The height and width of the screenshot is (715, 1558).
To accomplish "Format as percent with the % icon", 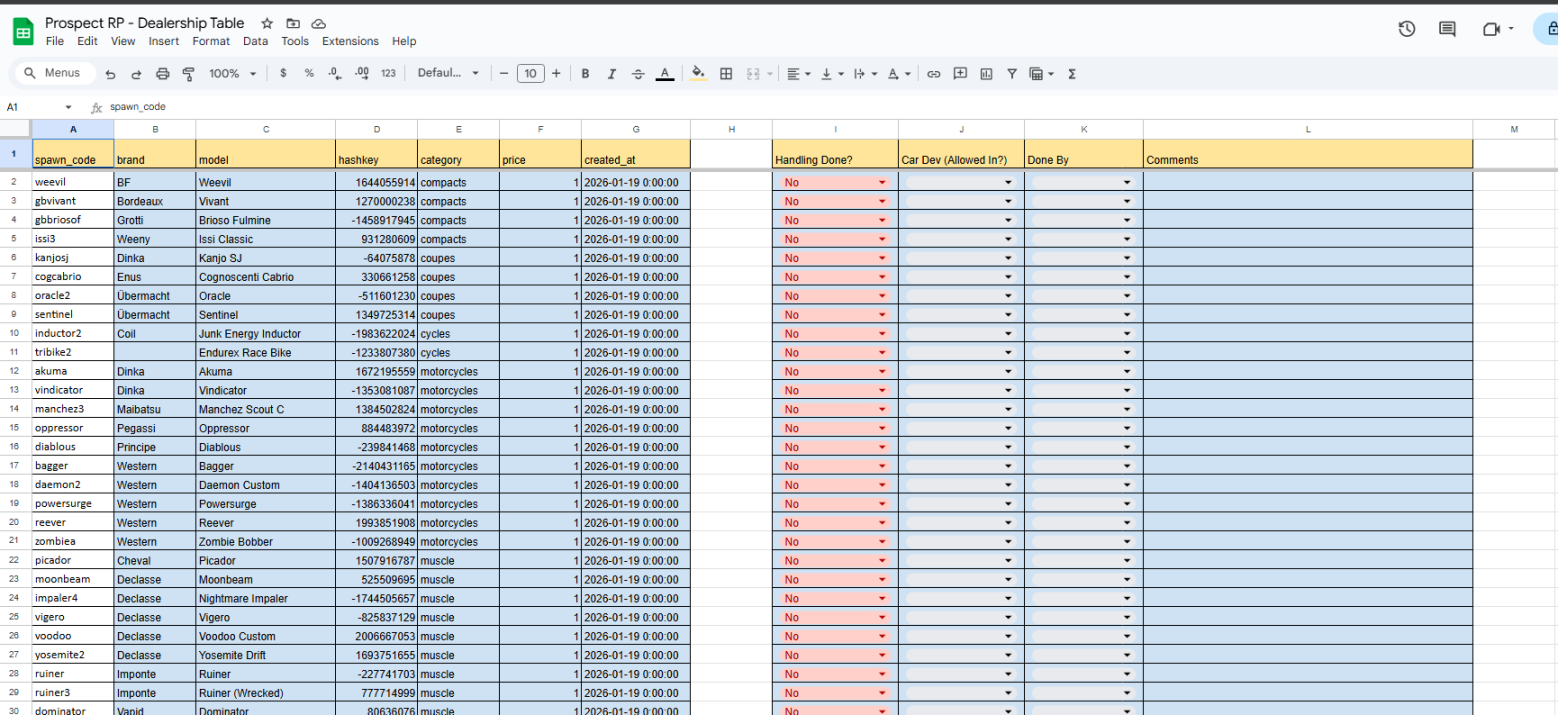I will pyautogui.click(x=309, y=74).
